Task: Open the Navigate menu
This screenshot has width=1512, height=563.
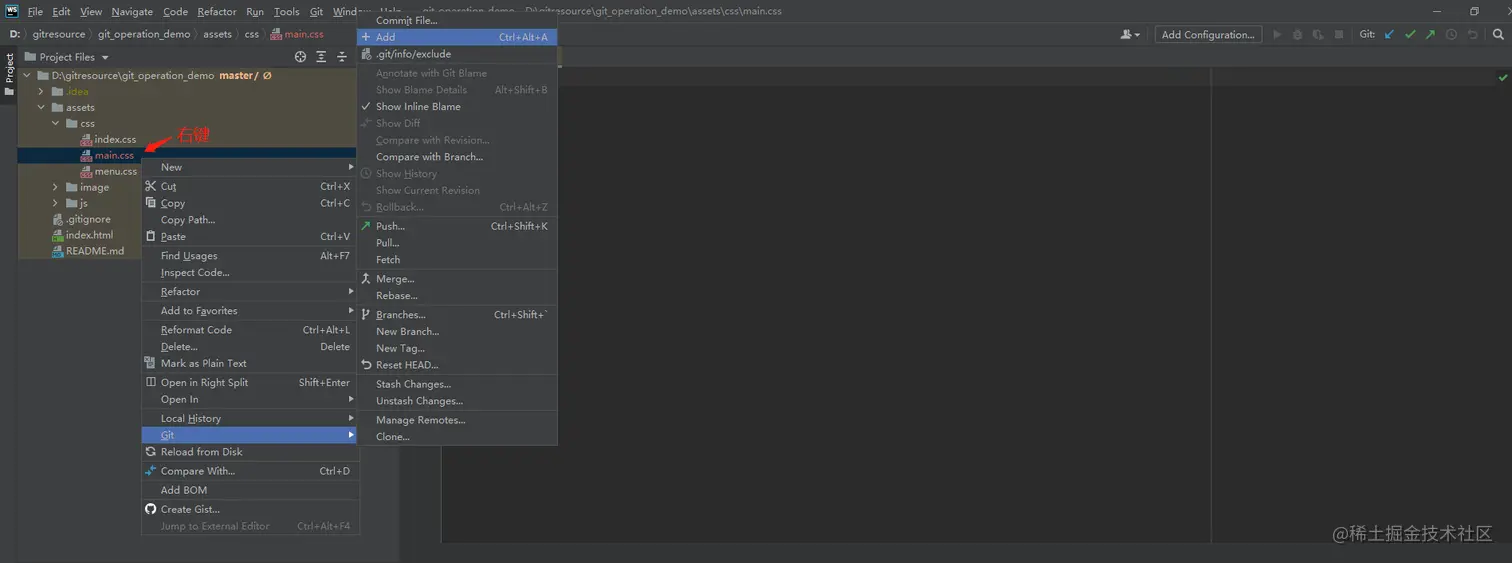Action: [132, 12]
